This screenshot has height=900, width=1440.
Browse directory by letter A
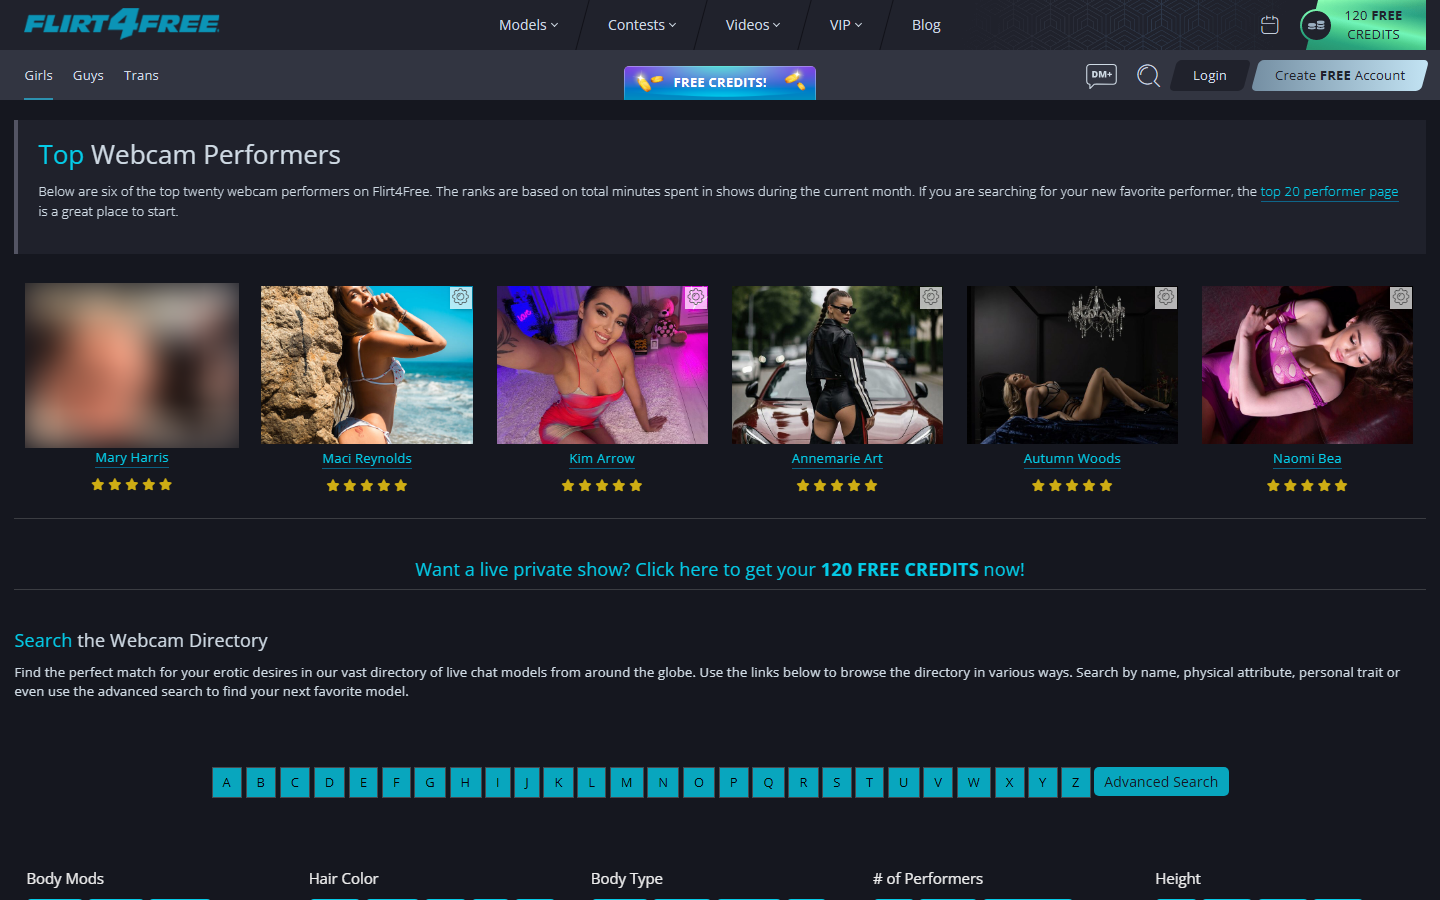point(227,782)
